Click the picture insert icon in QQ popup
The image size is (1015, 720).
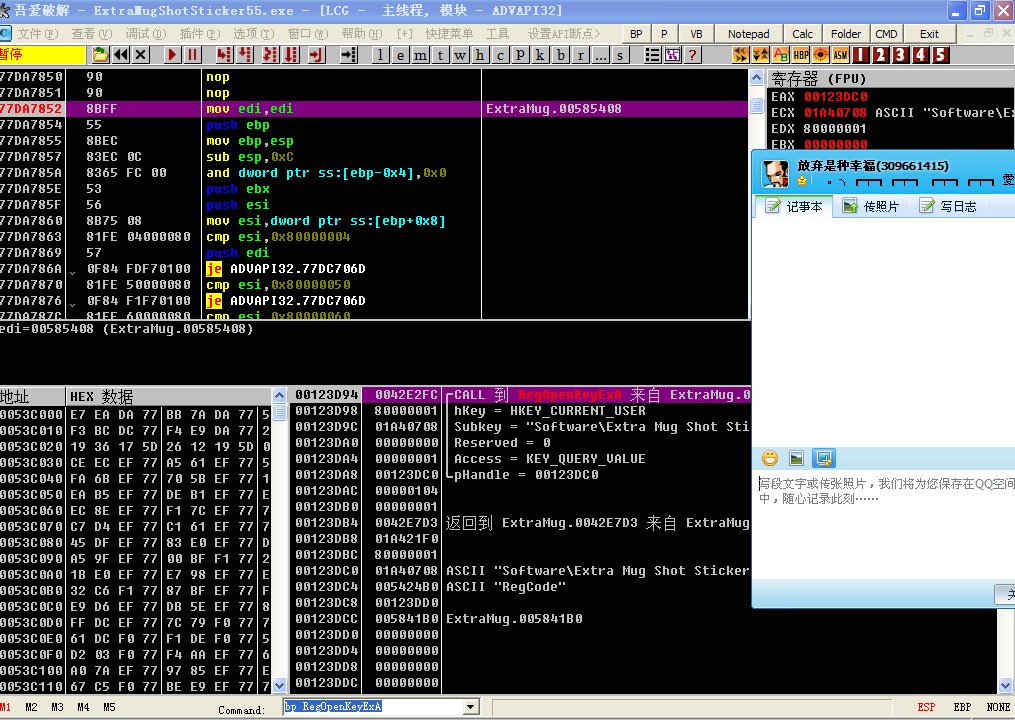pyautogui.click(x=796, y=458)
